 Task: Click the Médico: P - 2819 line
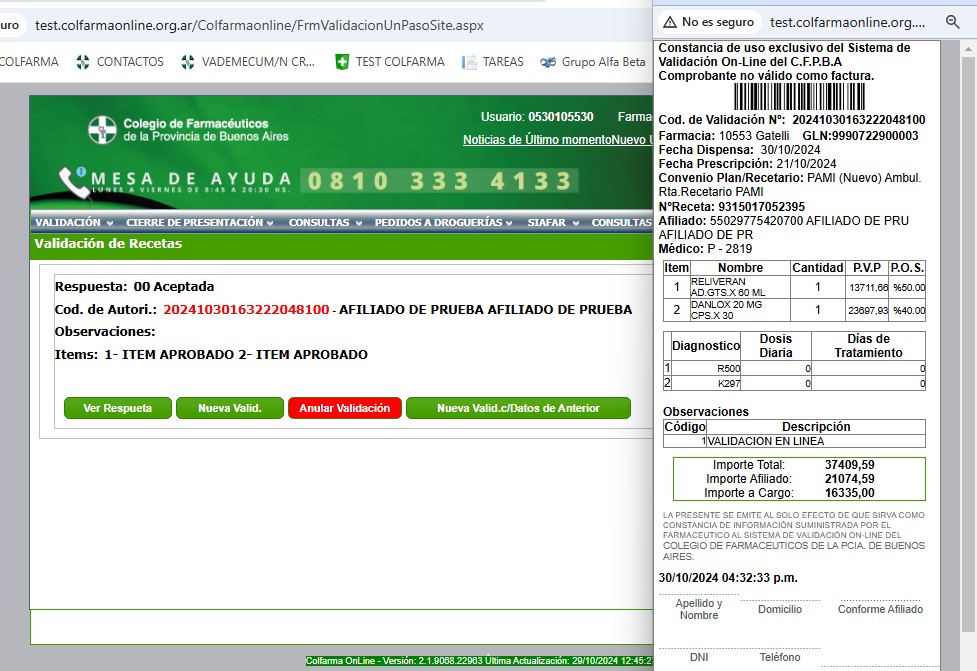[705, 249]
